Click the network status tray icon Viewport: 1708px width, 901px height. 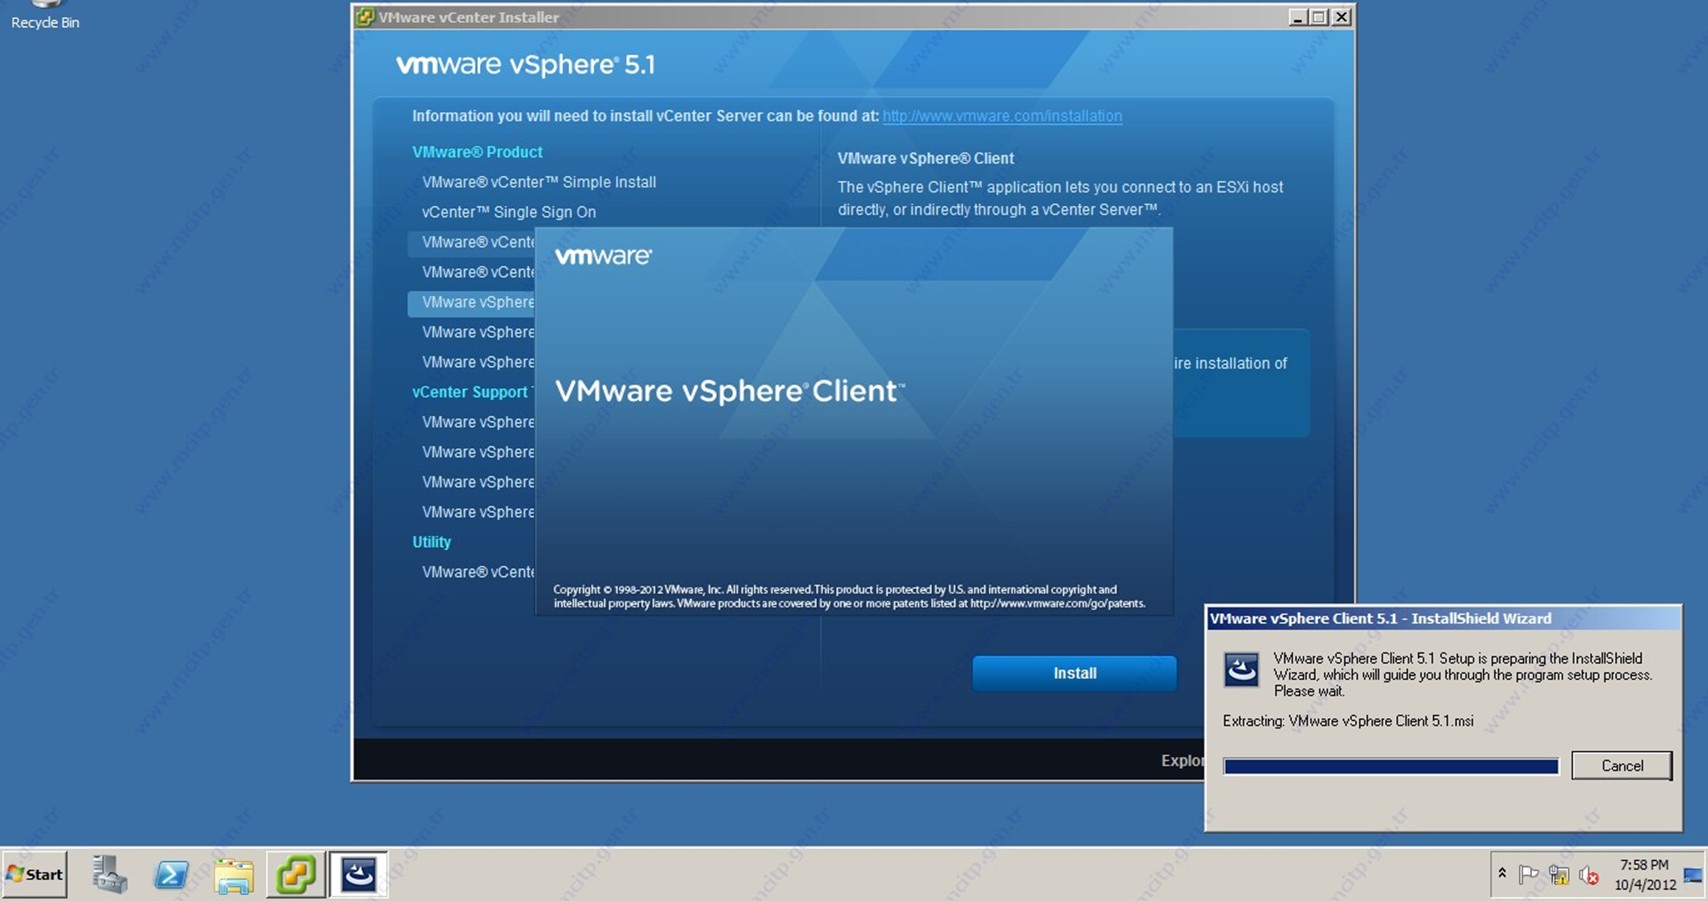pyautogui.click(x=1558, y=875)
